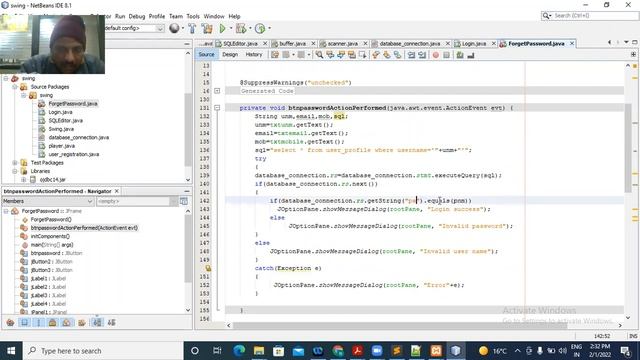Toggle Sort by Name in Navigator

coord(97,322)
